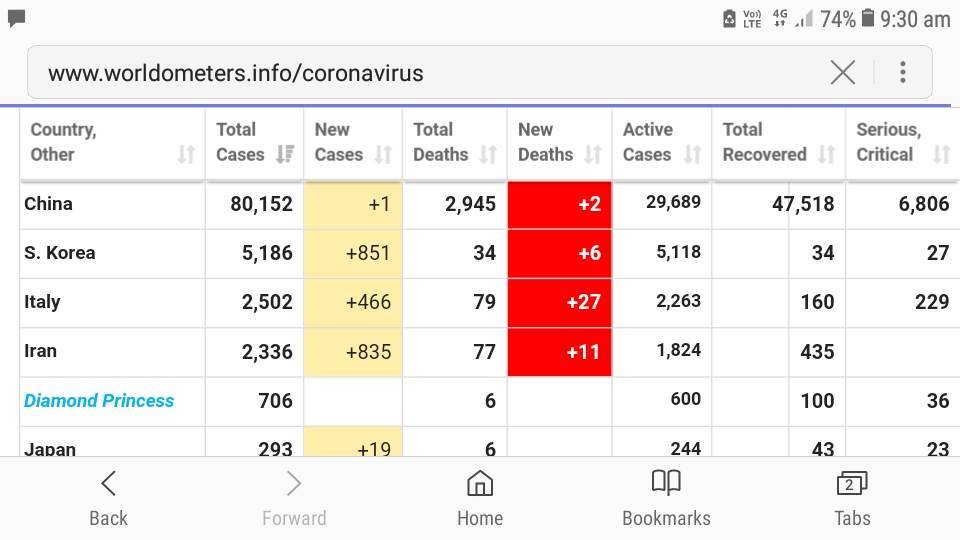Sort by Country, Other column header
The width and height of the screenshot is (960, 540).
pos(186,154)
